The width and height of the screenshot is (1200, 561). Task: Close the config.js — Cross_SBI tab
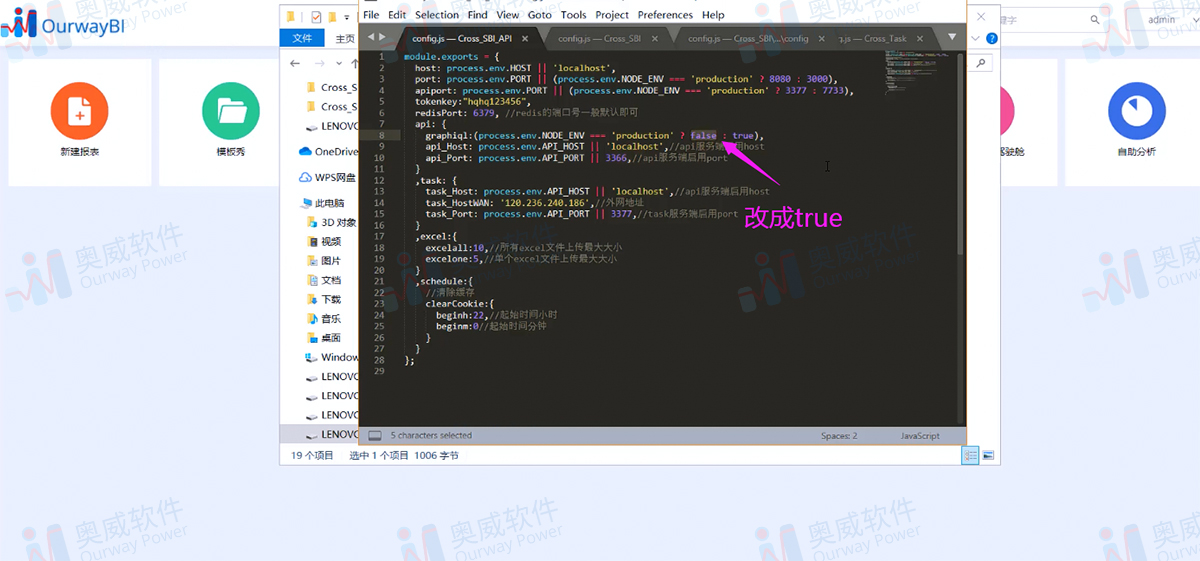655,38
